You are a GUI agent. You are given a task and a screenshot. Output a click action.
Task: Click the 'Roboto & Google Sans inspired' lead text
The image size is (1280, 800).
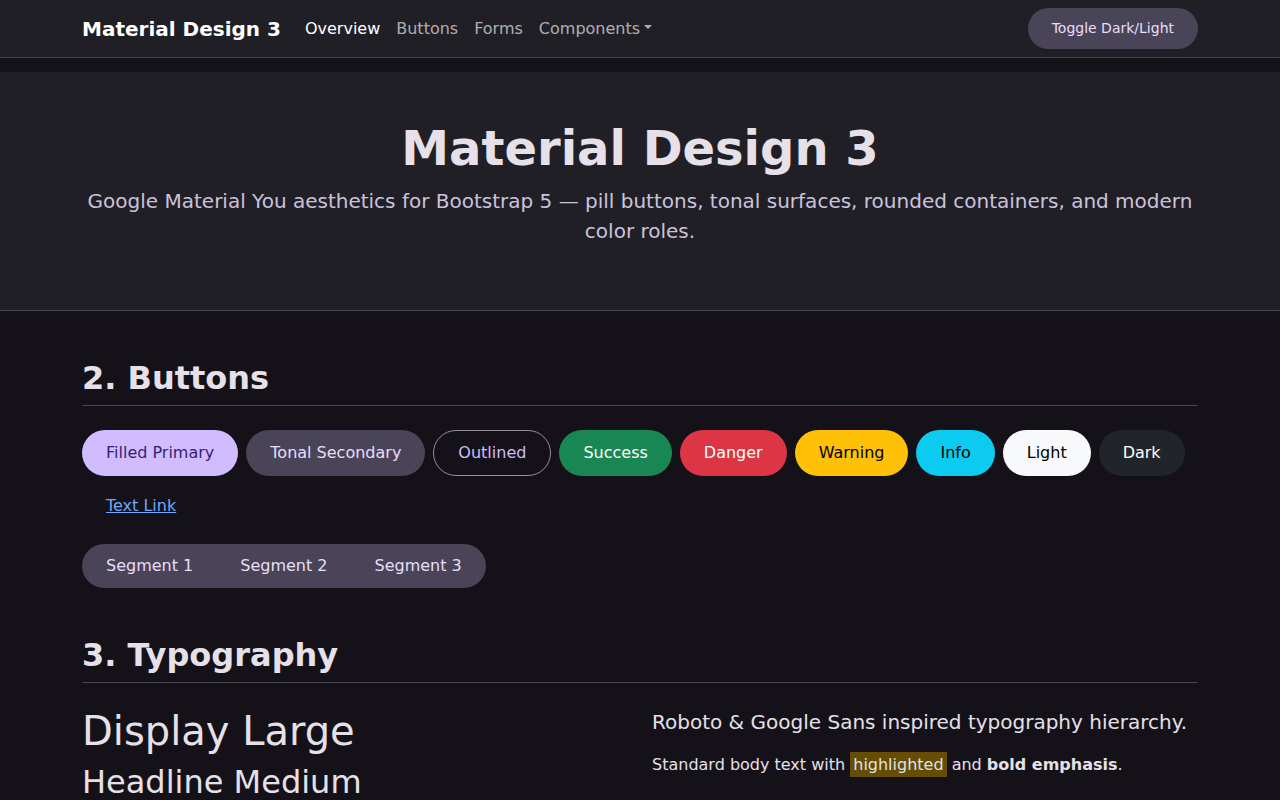(x=919, y=722)
